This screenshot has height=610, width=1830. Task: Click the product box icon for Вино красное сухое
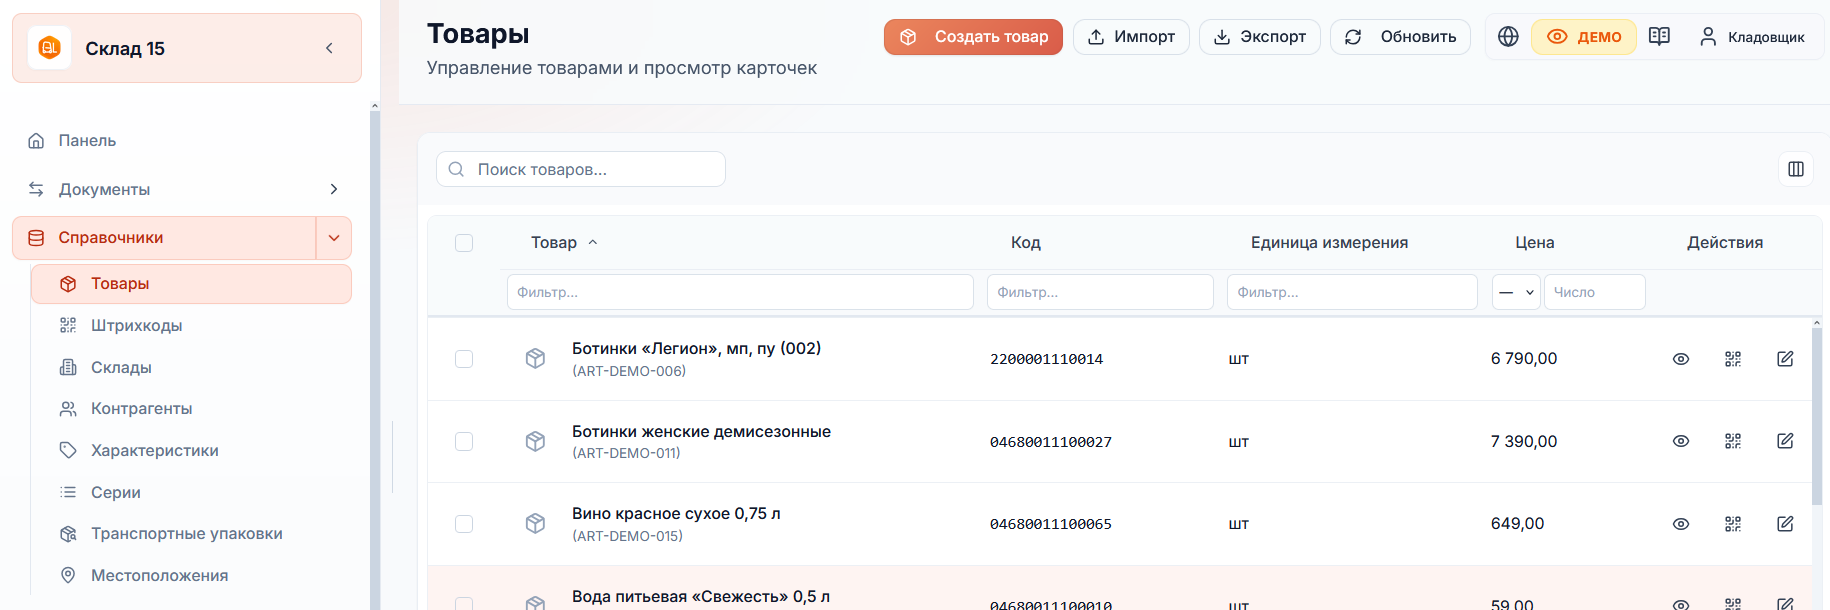click(x=535, y=524)
